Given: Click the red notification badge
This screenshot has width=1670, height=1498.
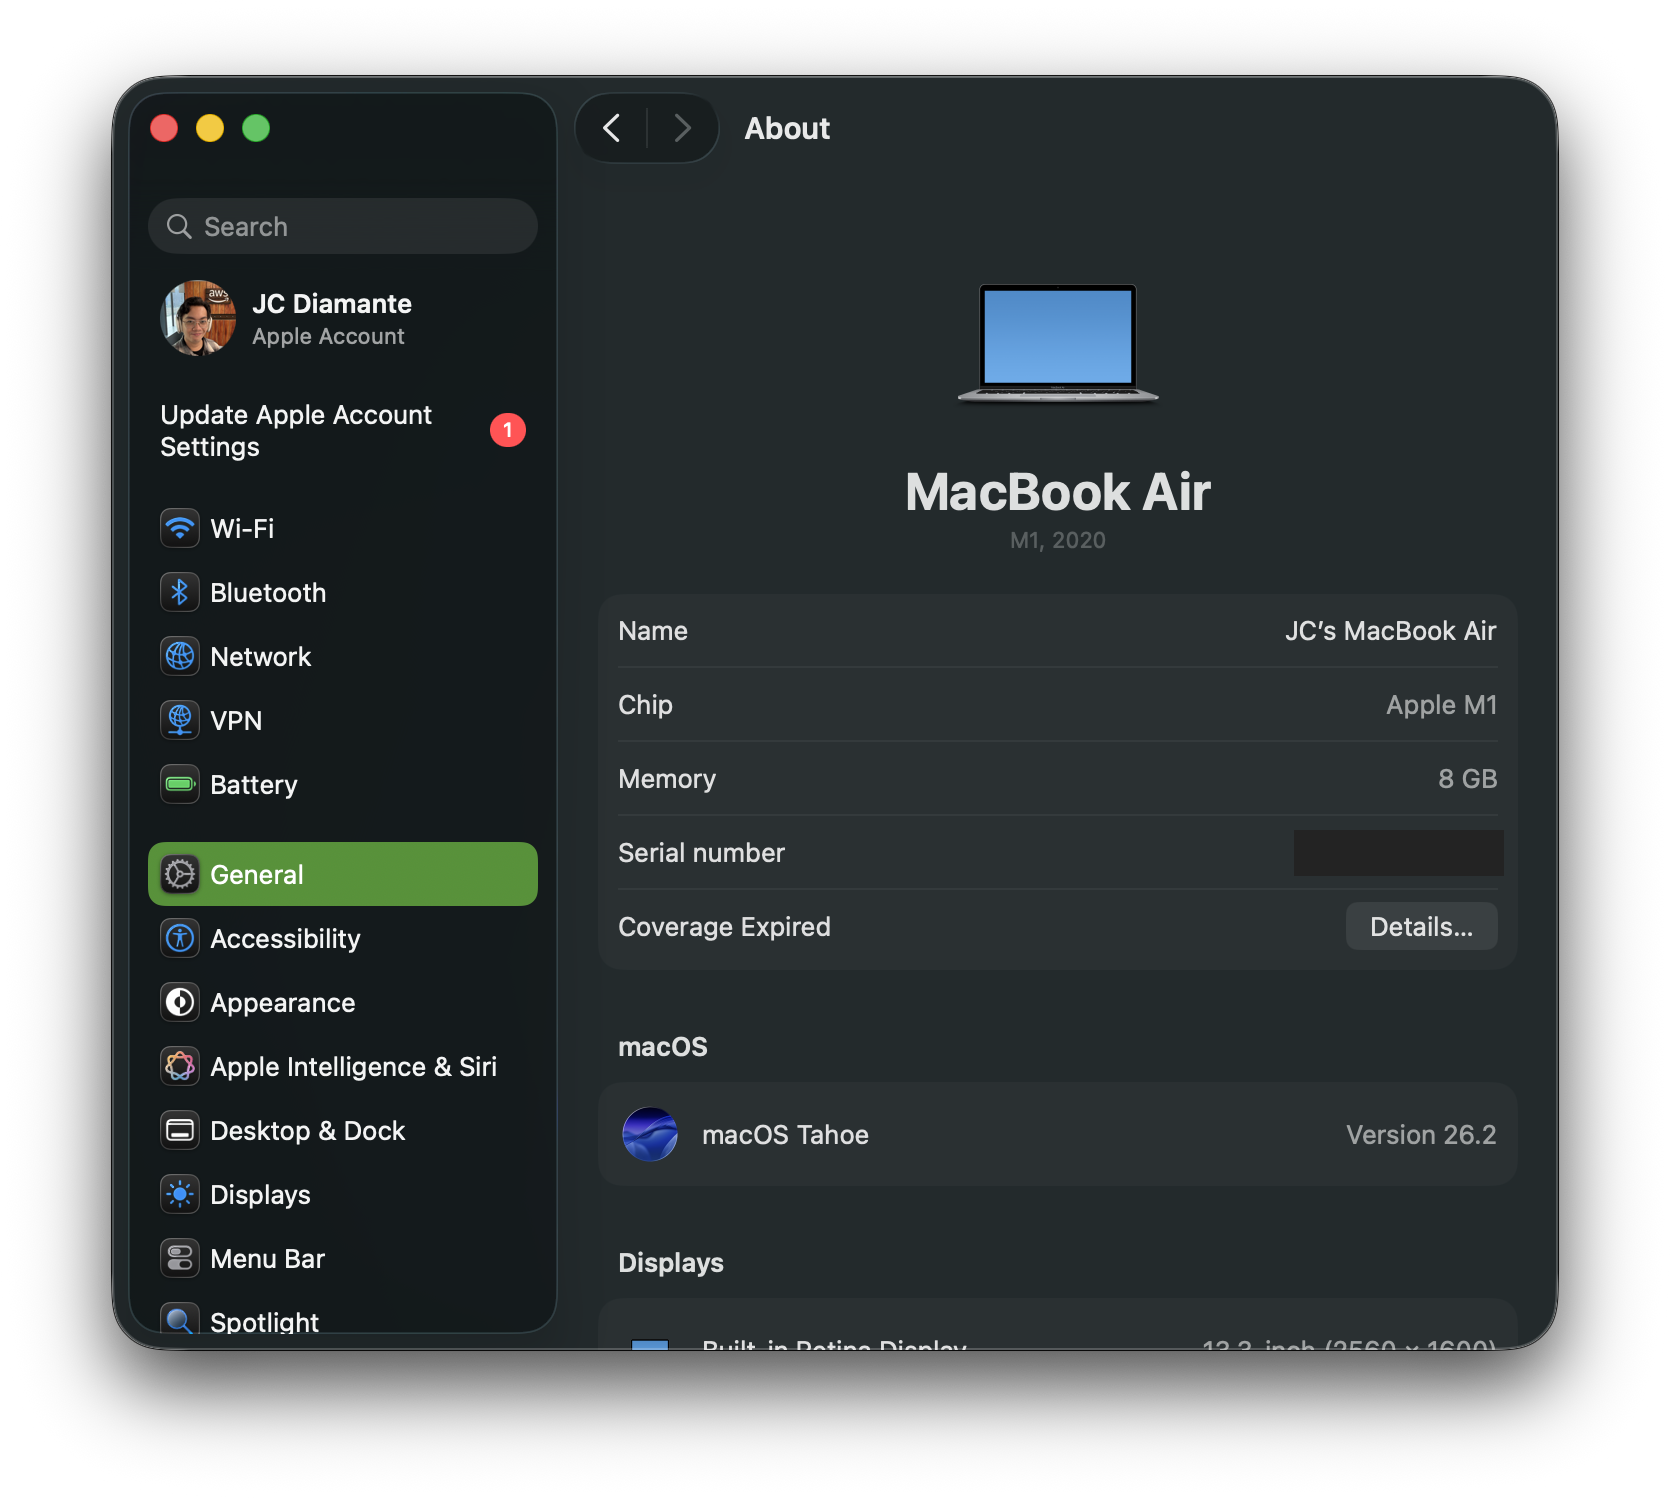Looking at the screenshot, I should click(508, 430).
